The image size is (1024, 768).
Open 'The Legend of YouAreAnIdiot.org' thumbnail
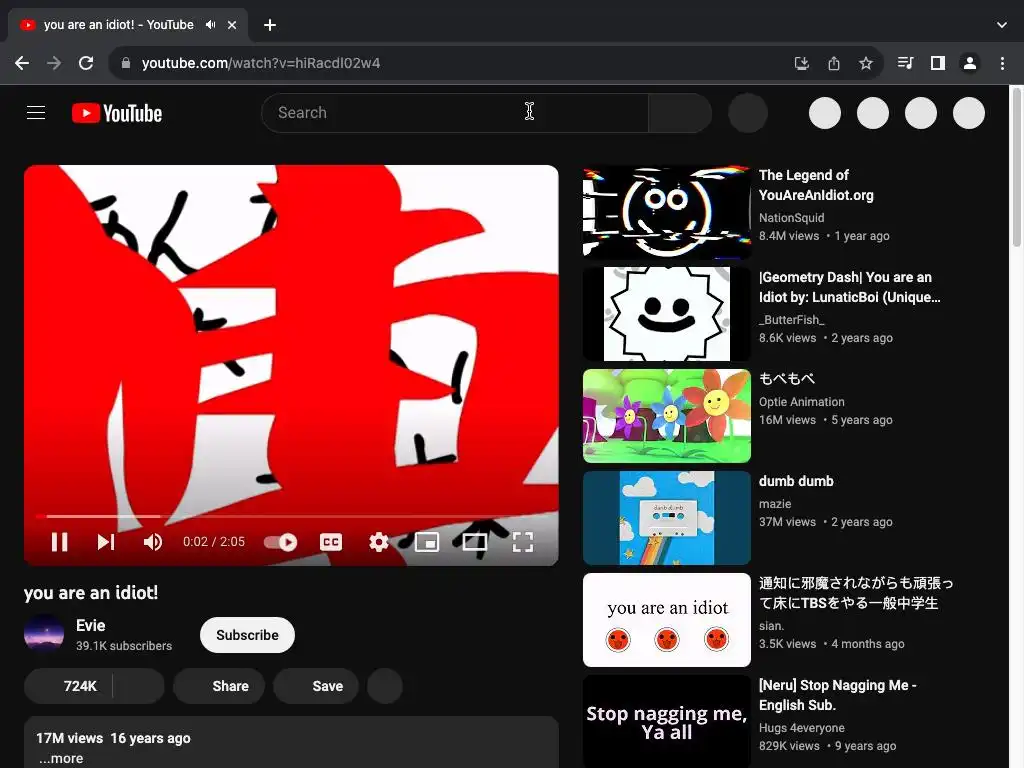click(x=667, y=212)
